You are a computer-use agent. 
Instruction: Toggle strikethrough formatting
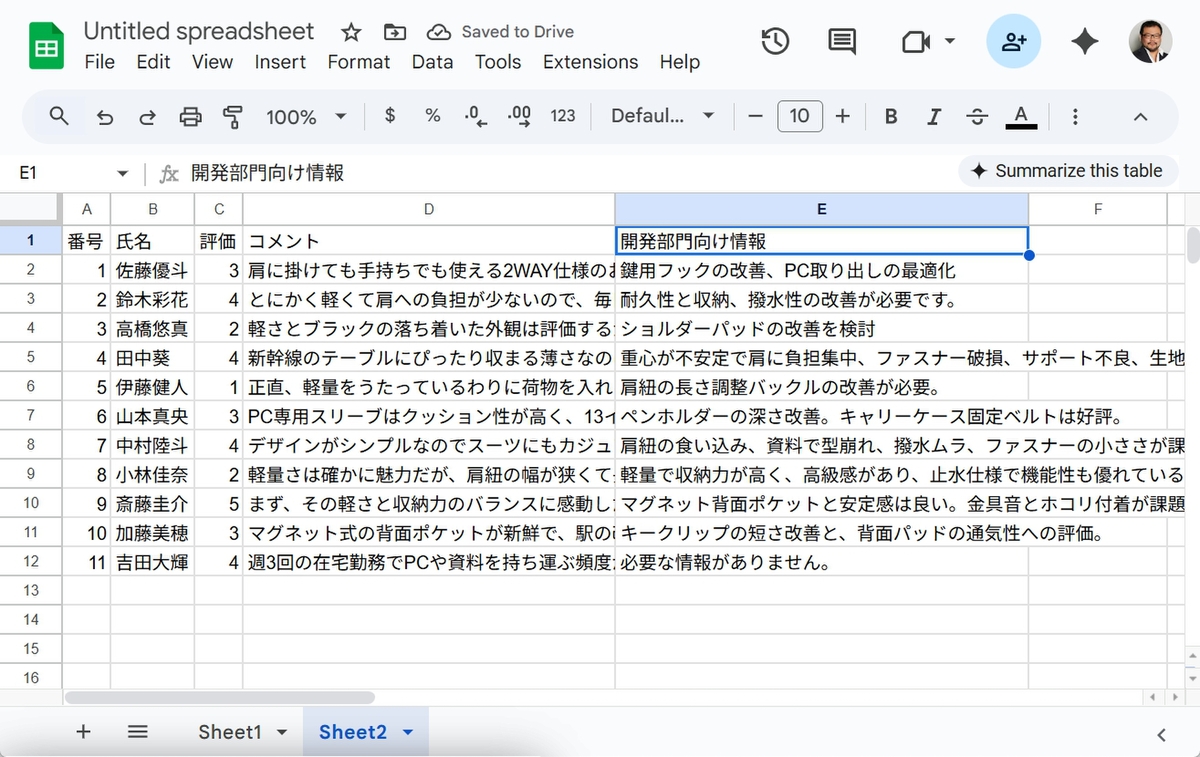pos(977,117)
